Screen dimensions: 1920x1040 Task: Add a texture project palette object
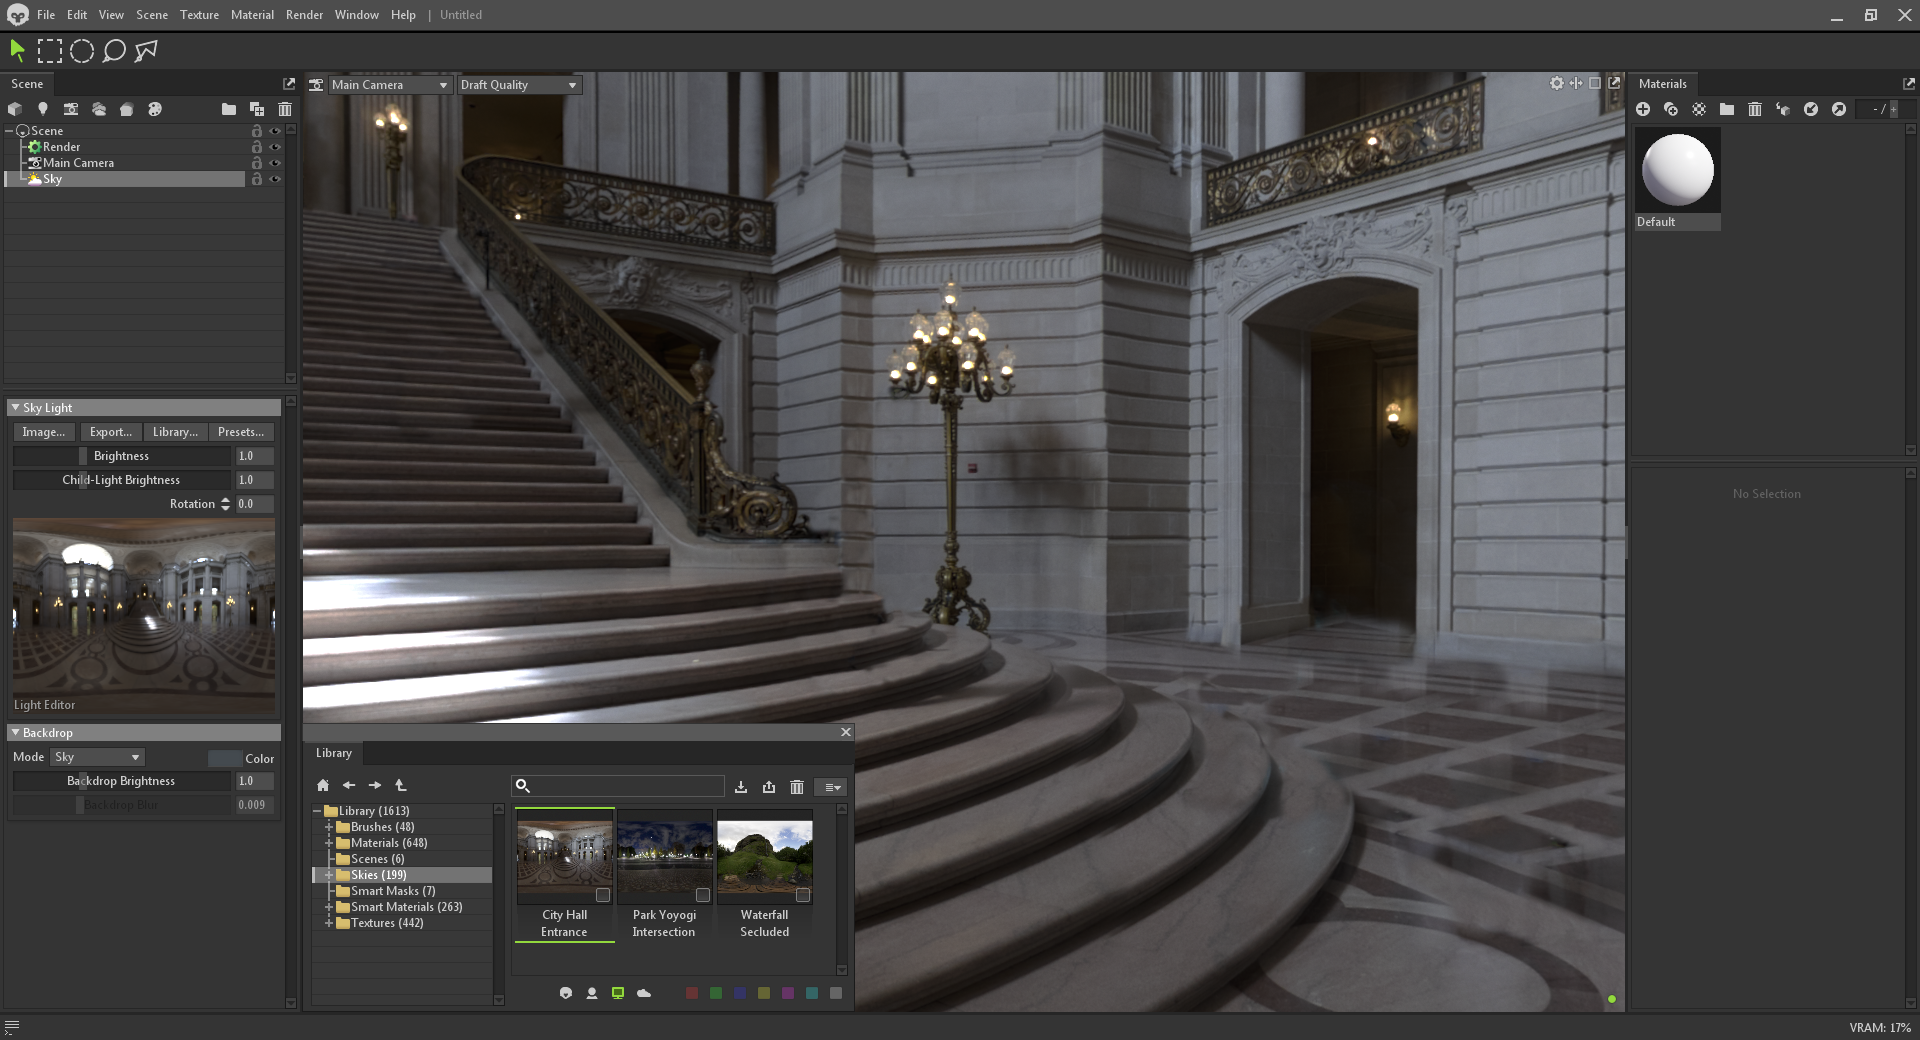tap(155, 109)
